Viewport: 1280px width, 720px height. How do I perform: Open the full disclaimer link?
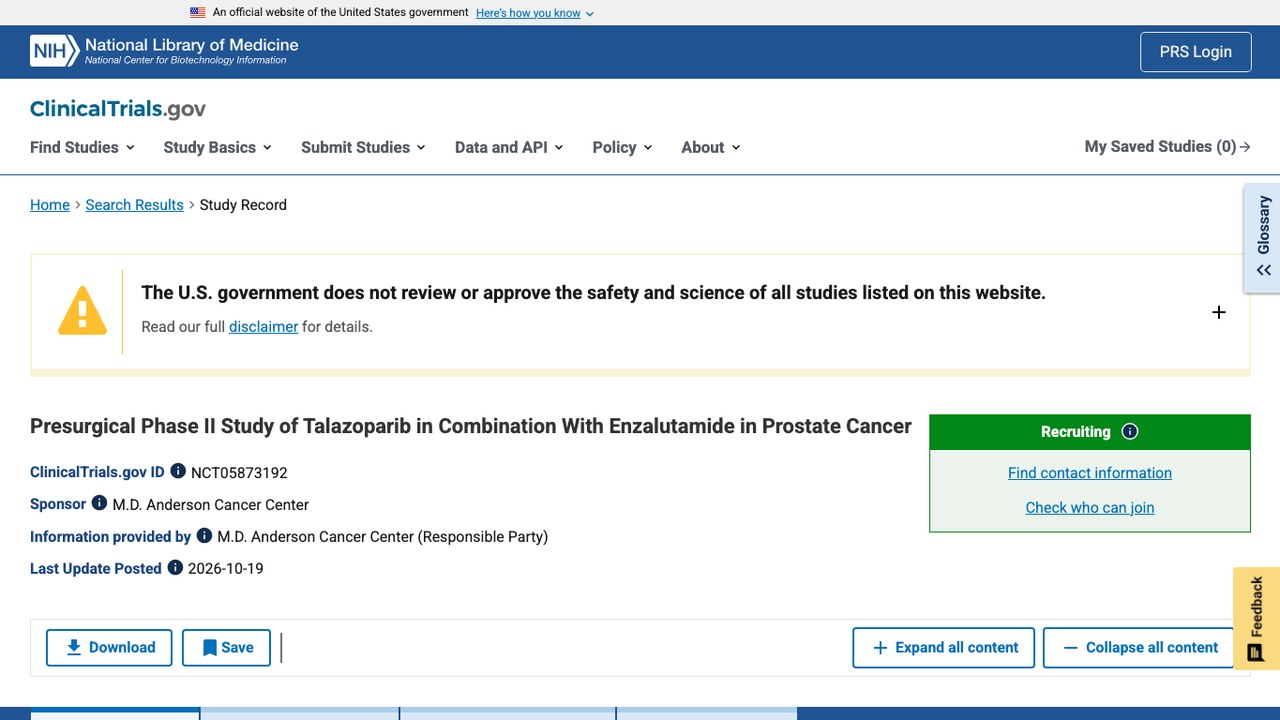click(x=263, y=327)
